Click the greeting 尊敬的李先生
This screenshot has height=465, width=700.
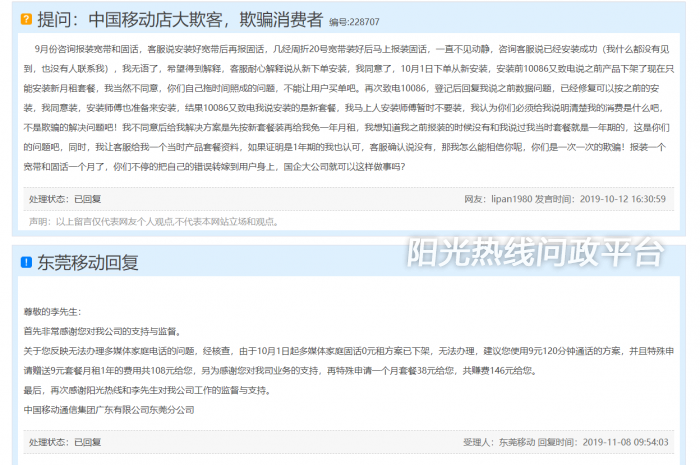[x=53, y=312]
